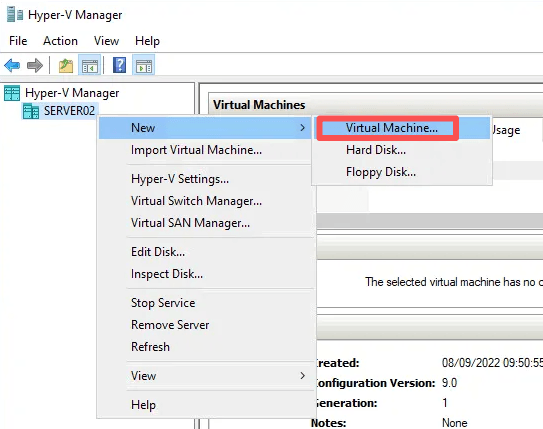Toggle the Show/Hide Console Tree icon
The height and width of the screenshot is (429, 543).
(90, 65)
